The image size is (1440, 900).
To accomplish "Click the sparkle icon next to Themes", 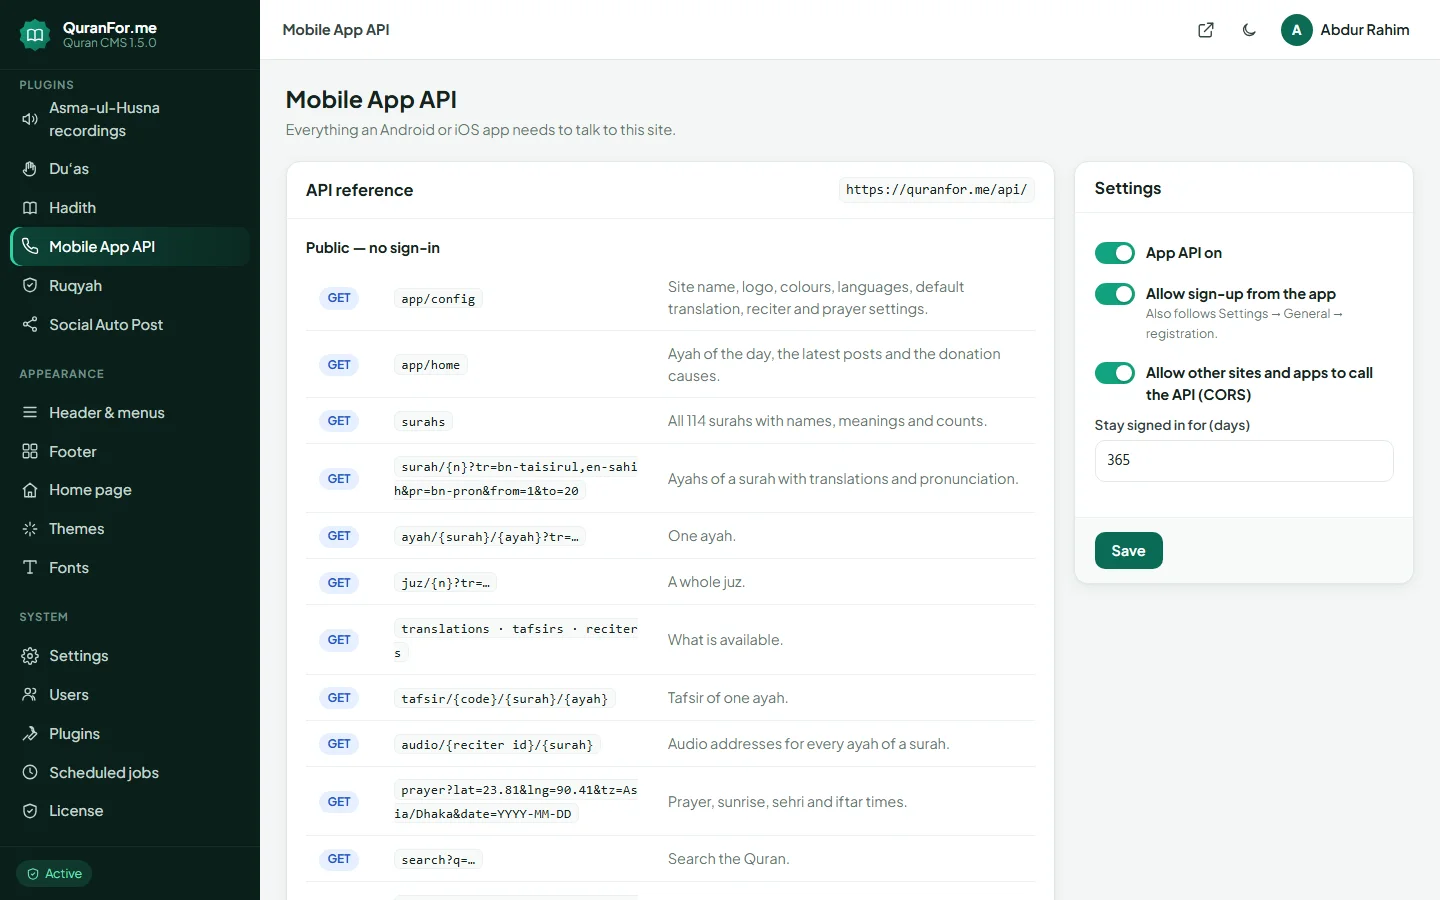I will 30,529.
